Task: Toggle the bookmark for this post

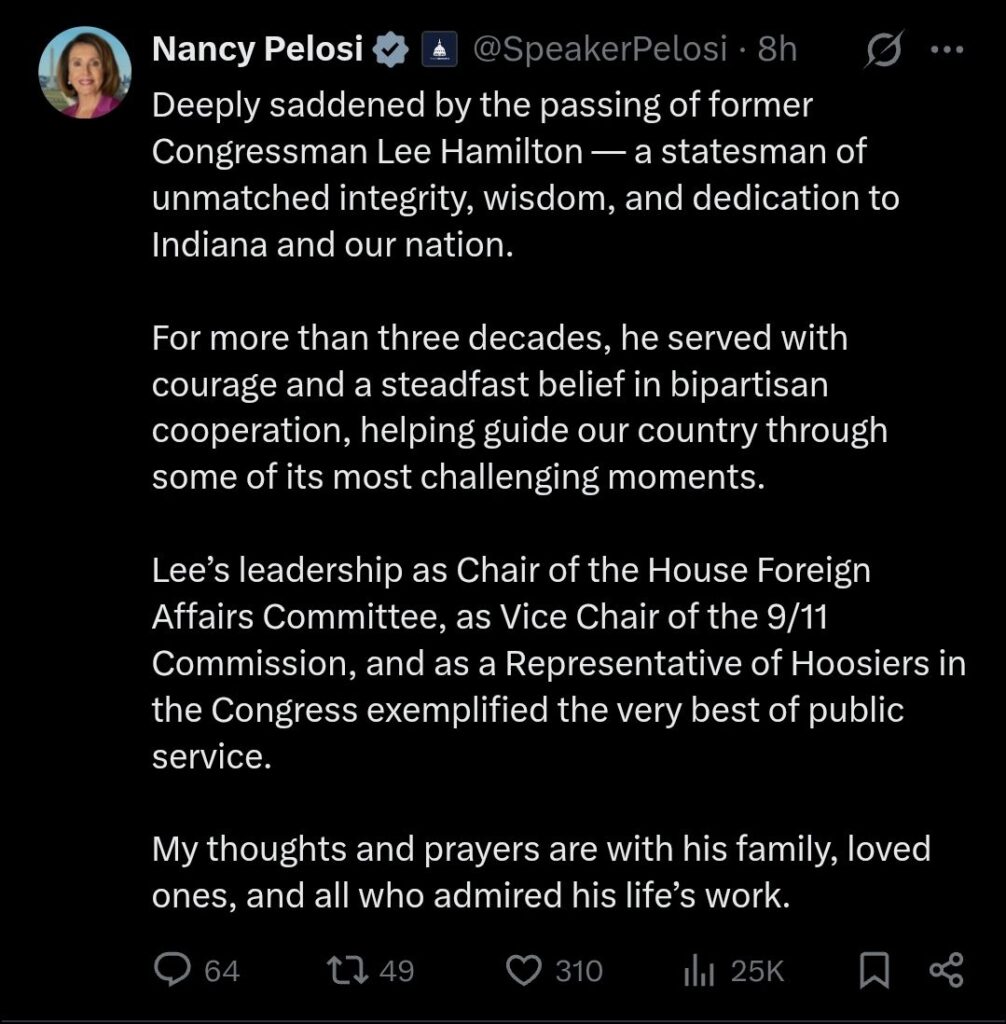Action: 874,969
